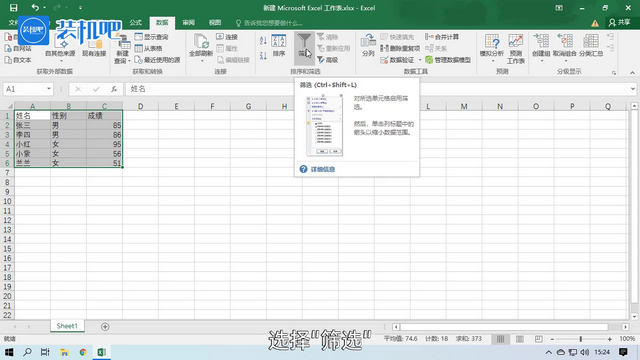Viewport: 640px width, 360px height.
Task: Open Excel from the Windows taskbar
Action: 102,352
